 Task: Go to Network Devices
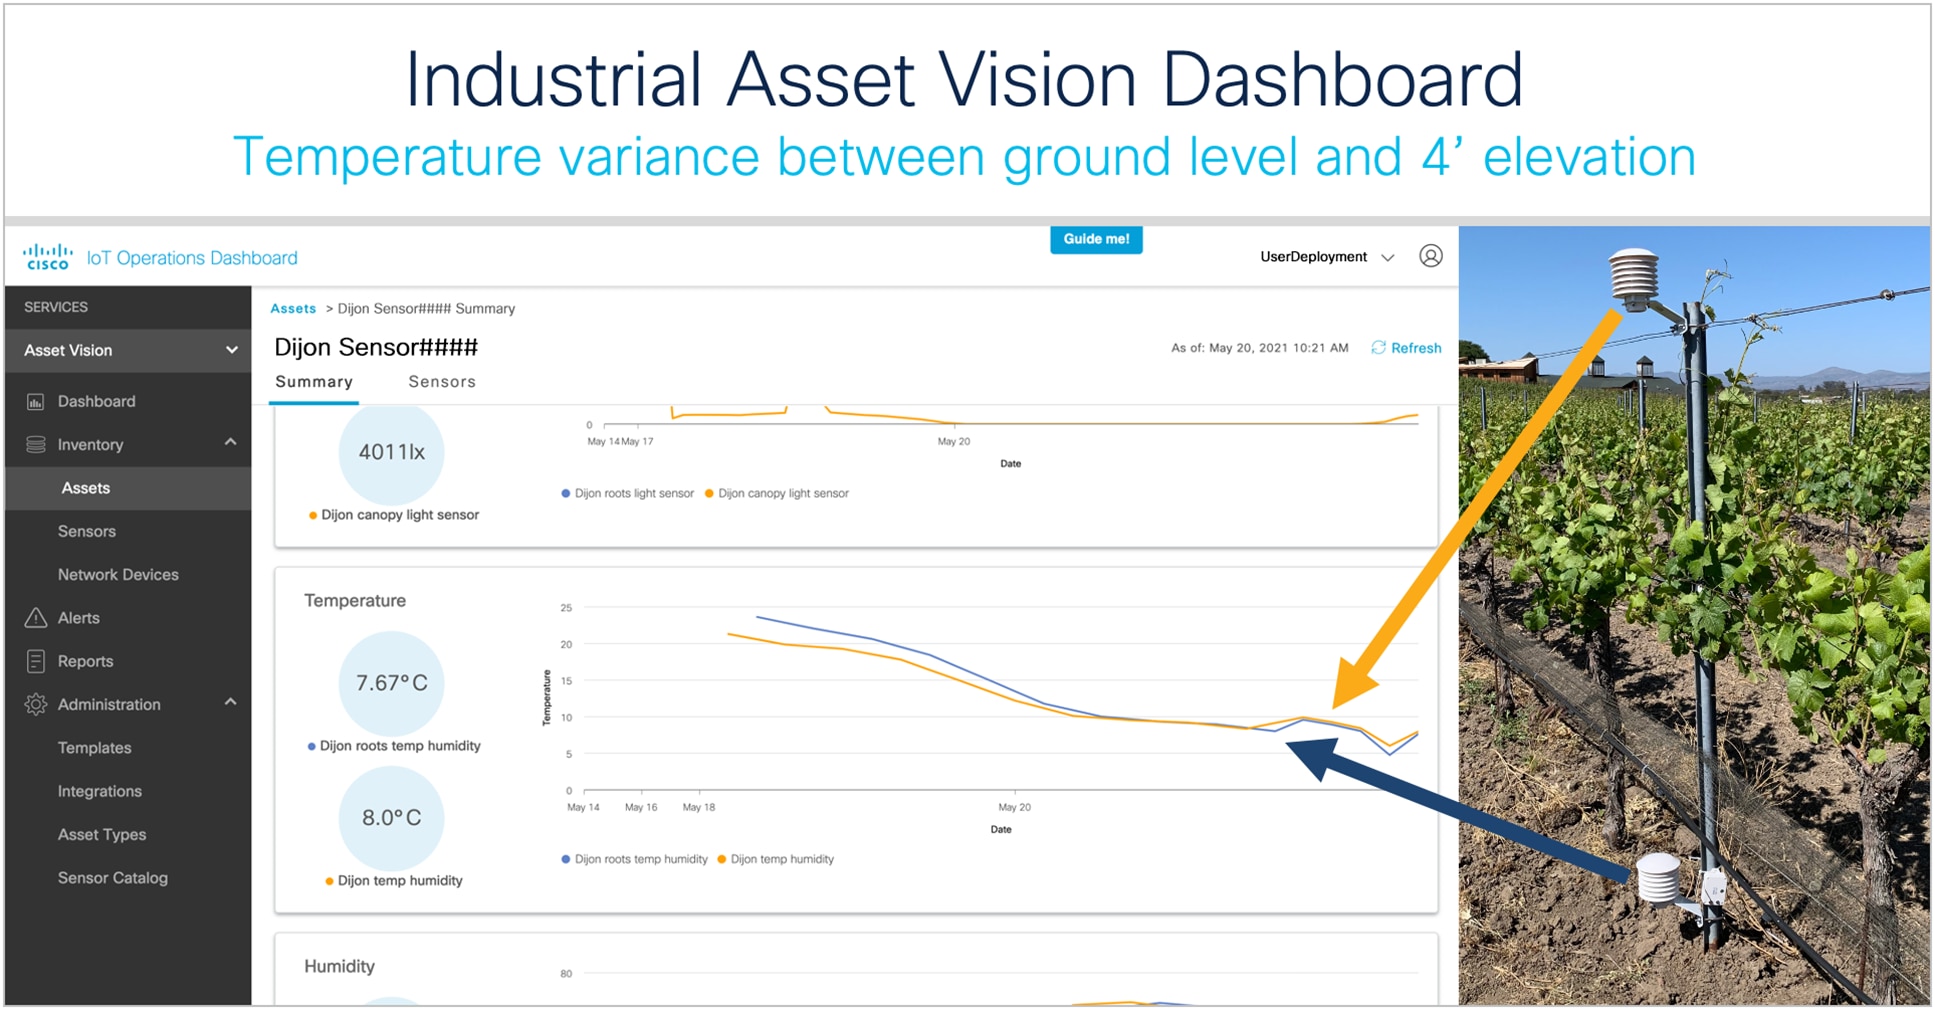[118, 574]
